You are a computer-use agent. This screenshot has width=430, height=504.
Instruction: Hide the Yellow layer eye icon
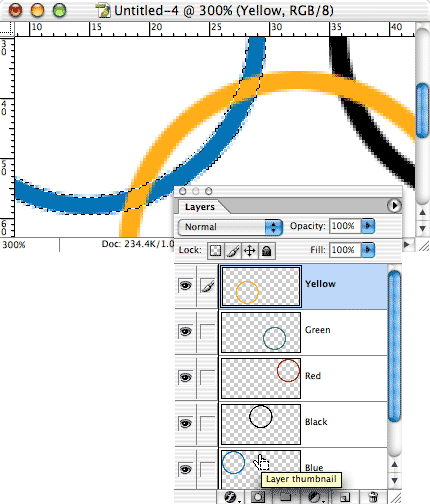click(185, 286)
